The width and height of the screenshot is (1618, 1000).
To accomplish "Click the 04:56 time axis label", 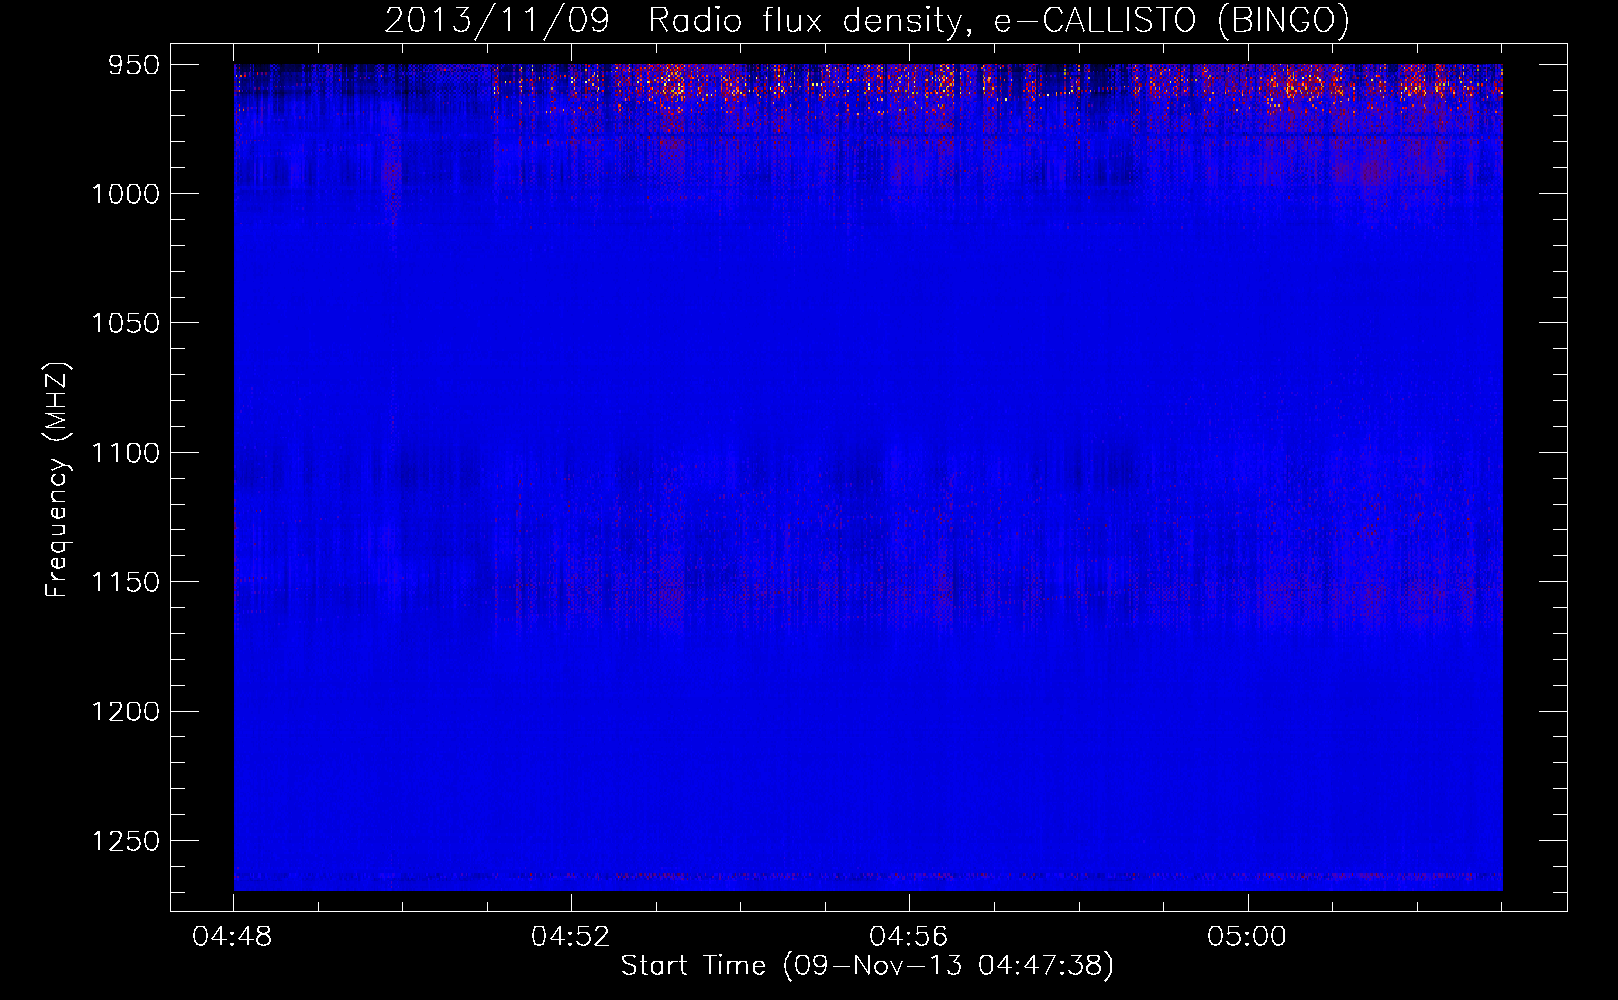I will point(908,937).
